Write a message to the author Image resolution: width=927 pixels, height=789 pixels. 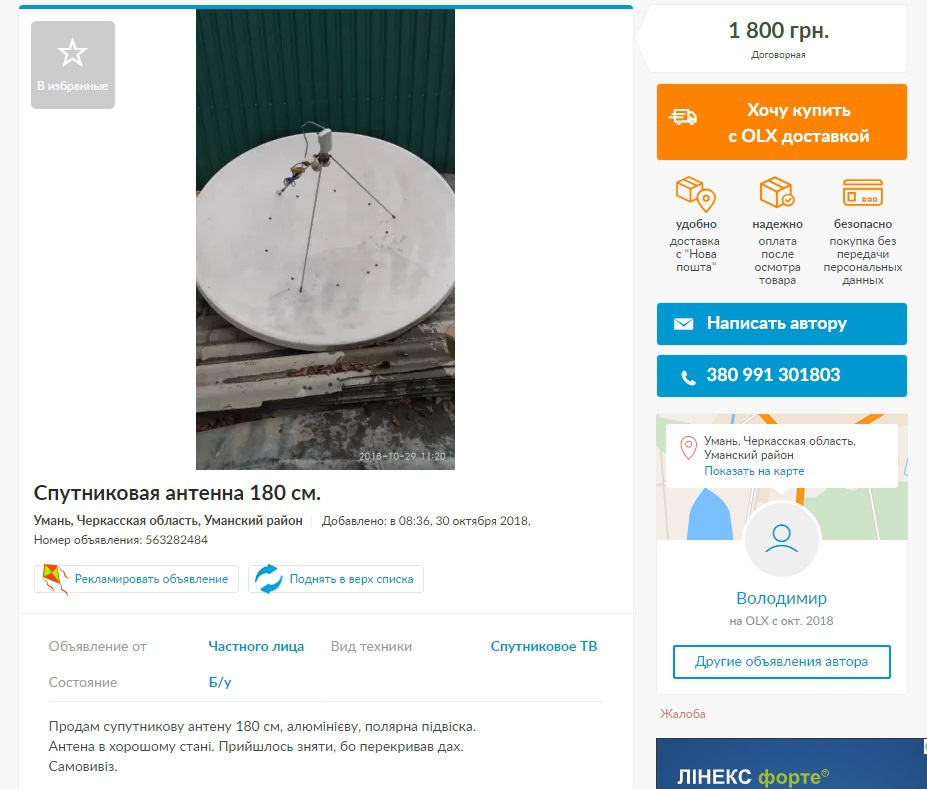point(782,324)
